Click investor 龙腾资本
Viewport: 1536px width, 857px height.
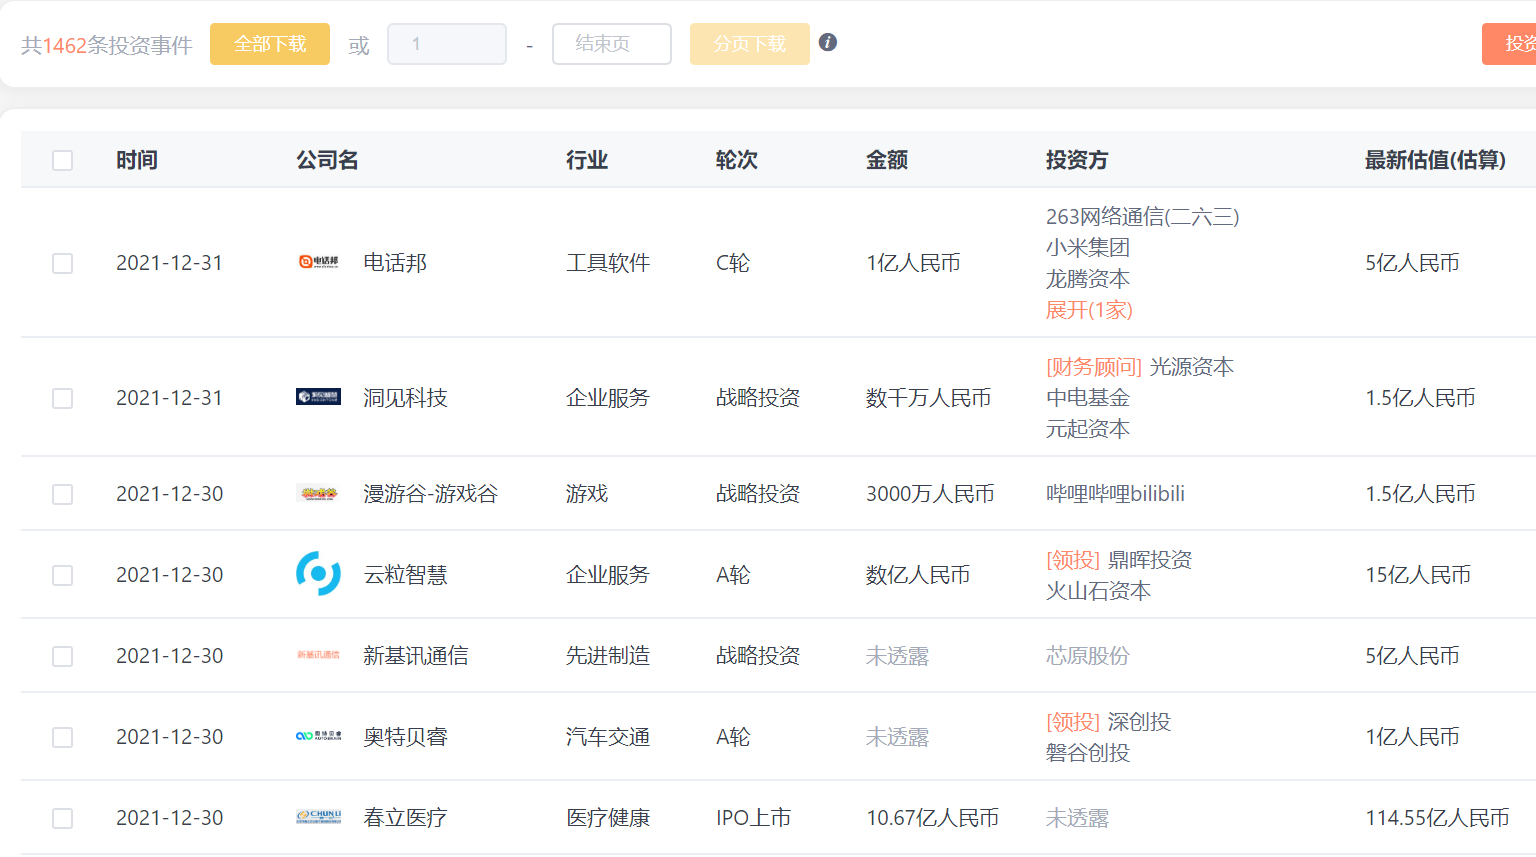click(1088, 279)
